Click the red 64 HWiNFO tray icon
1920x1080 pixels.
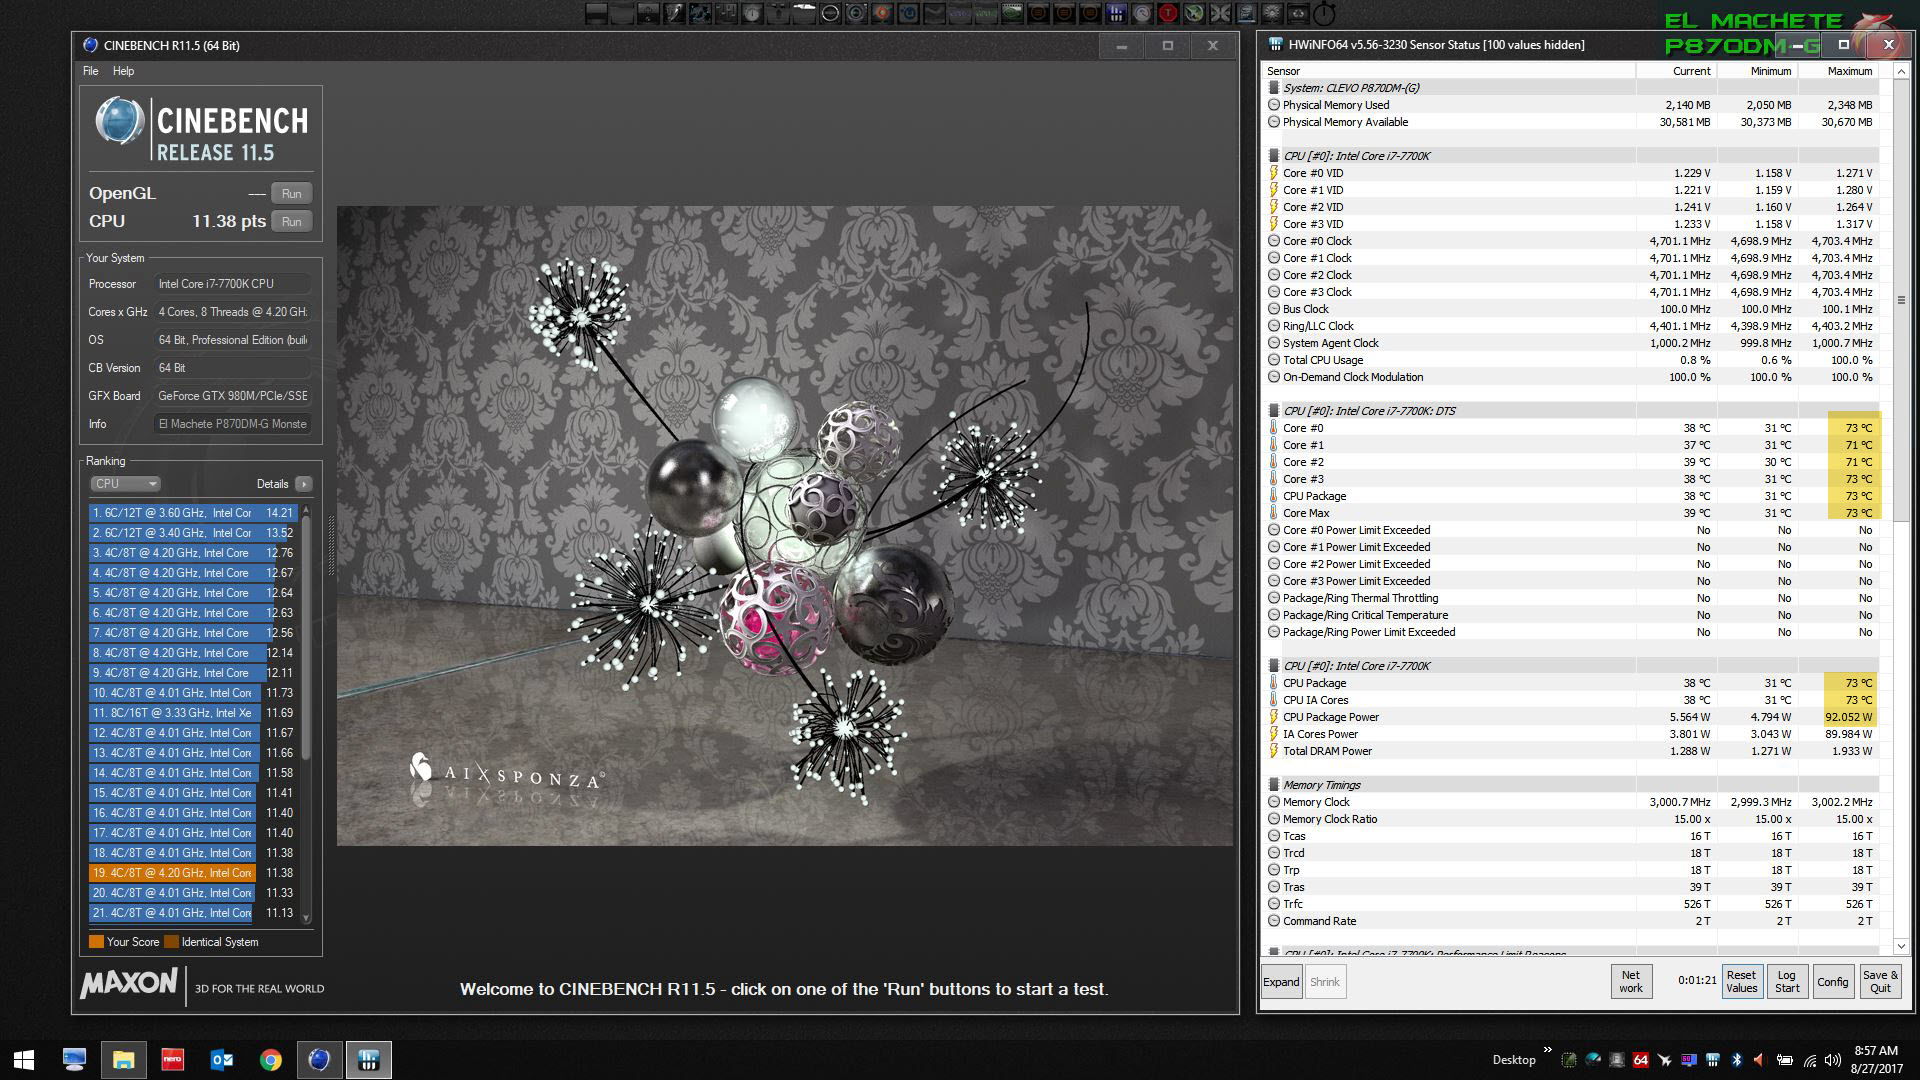click(1640, 1060)
